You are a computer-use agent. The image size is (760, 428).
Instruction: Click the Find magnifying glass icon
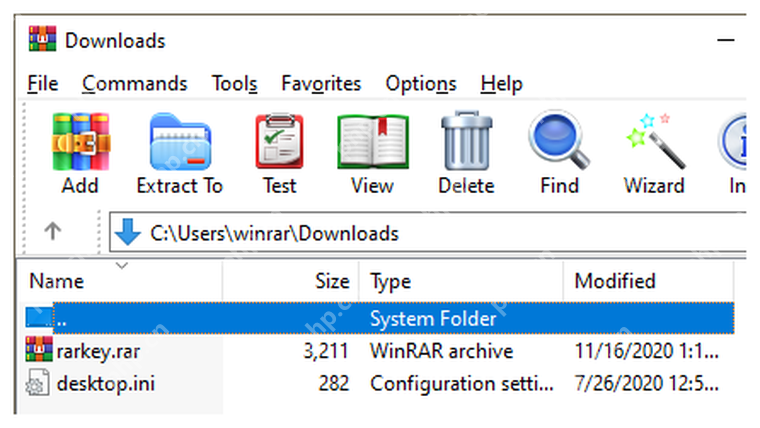pyautogui.click(x=559, y=140)
